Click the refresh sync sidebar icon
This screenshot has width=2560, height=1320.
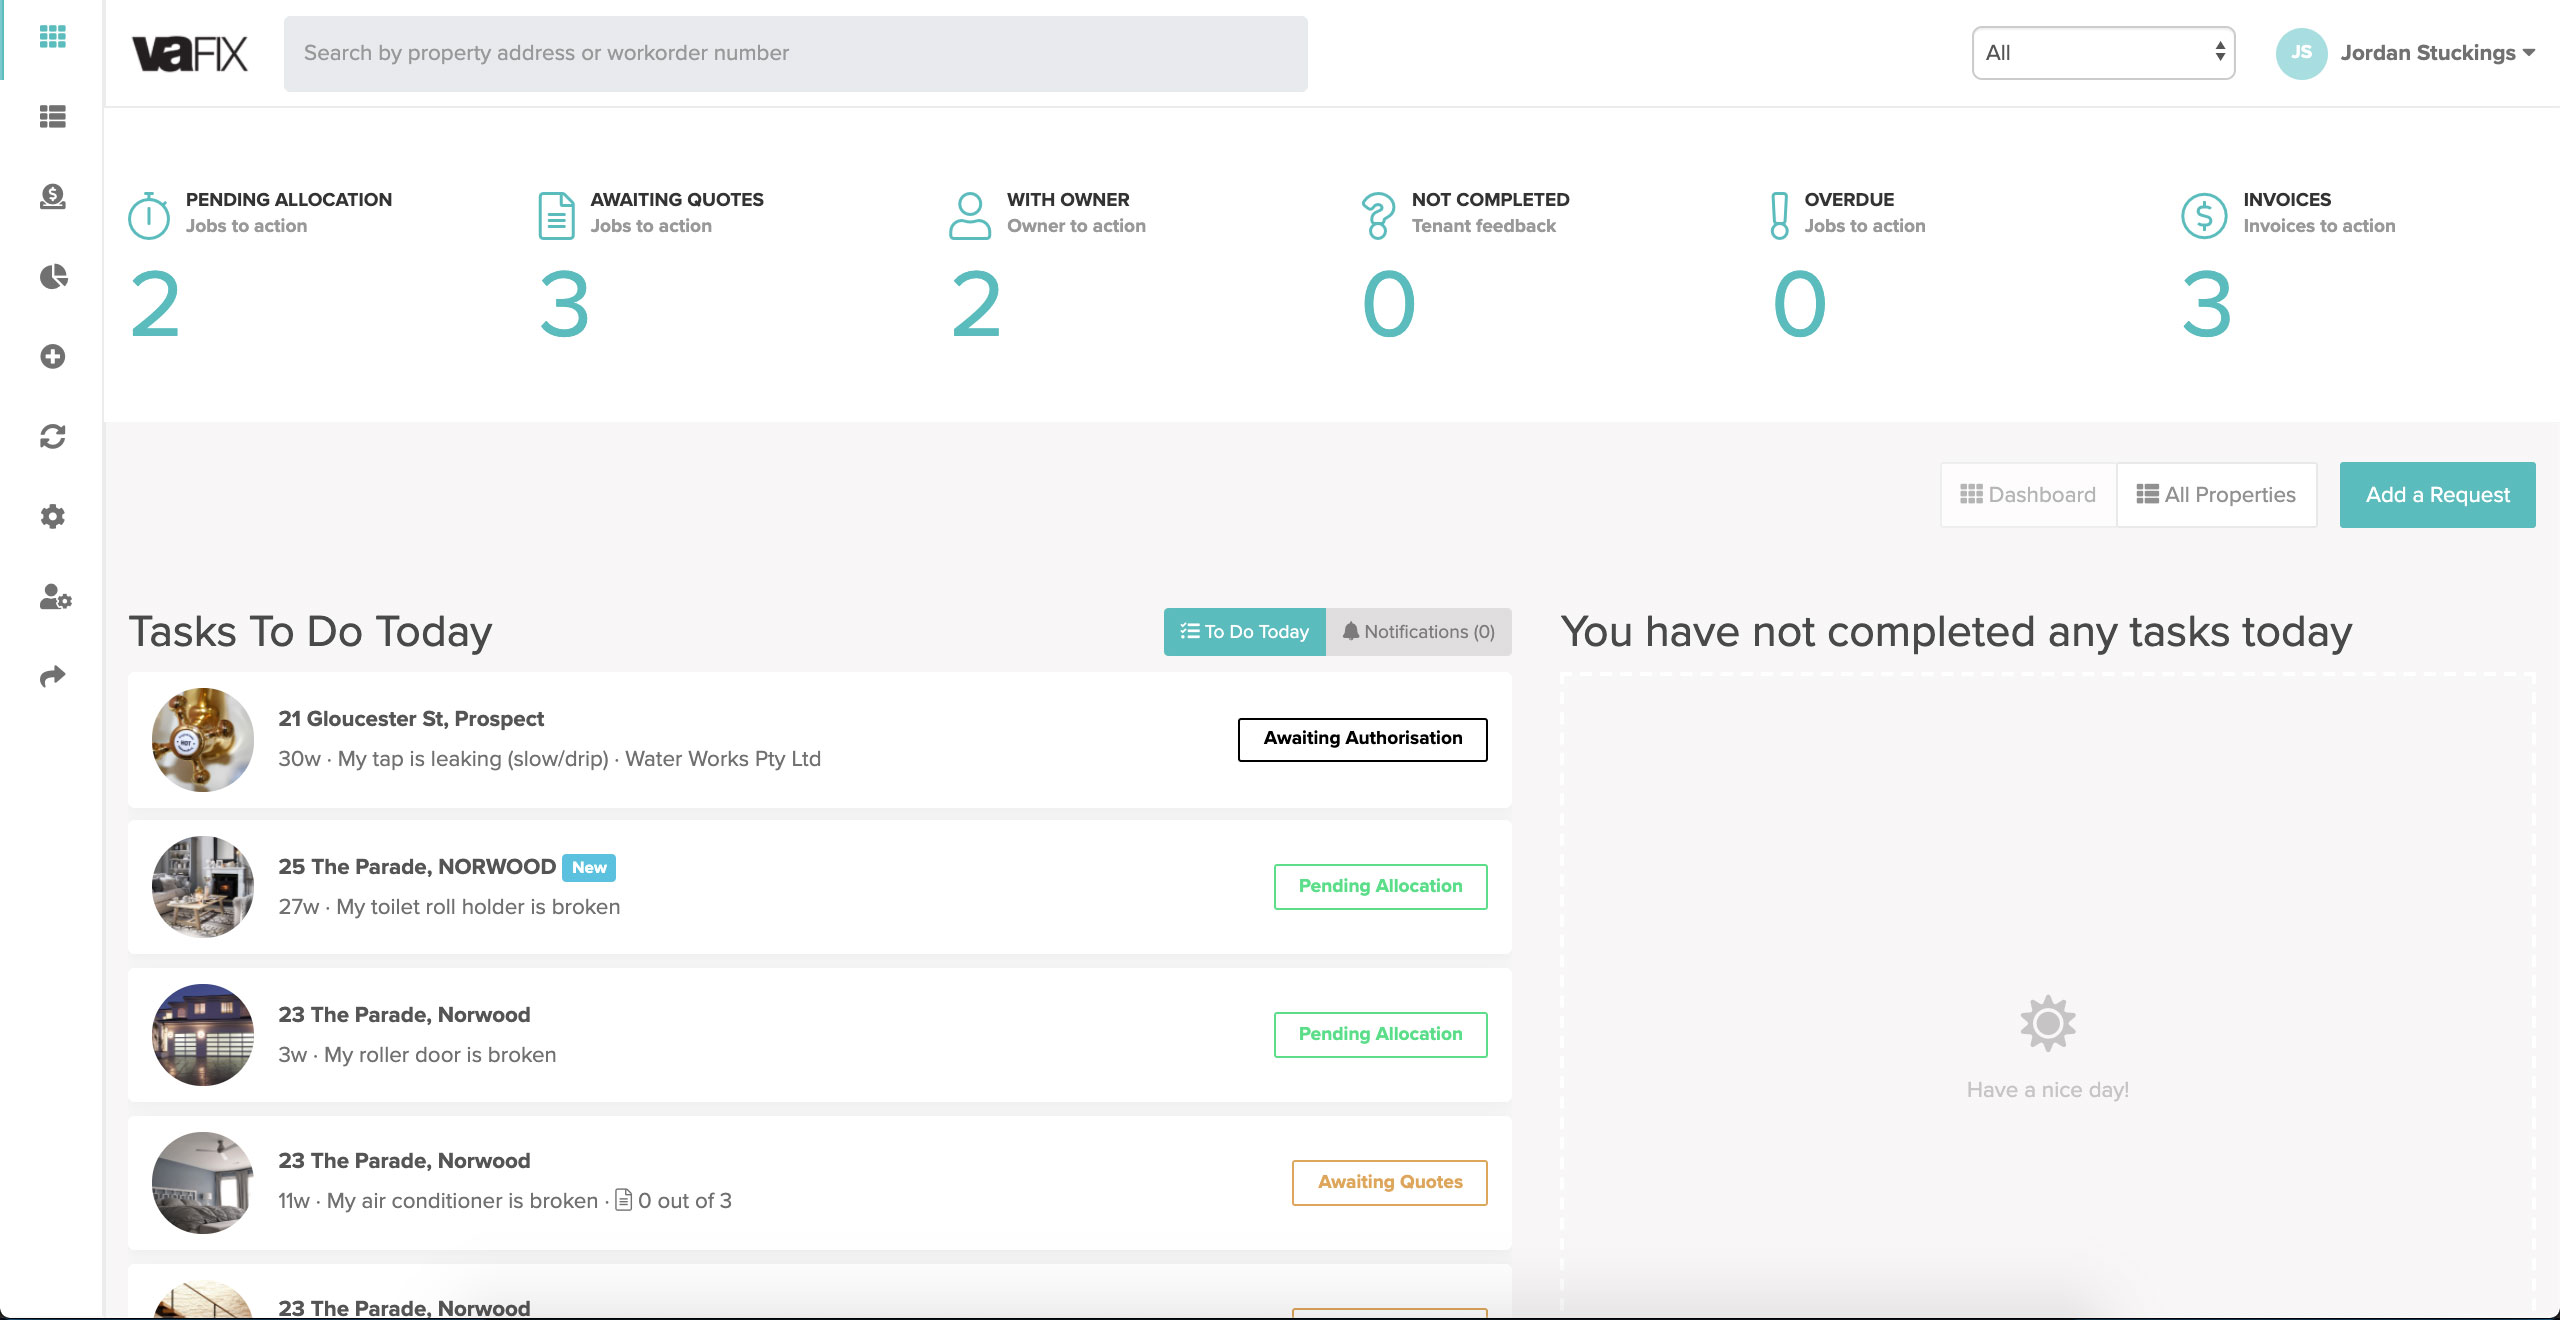(52, 437)
